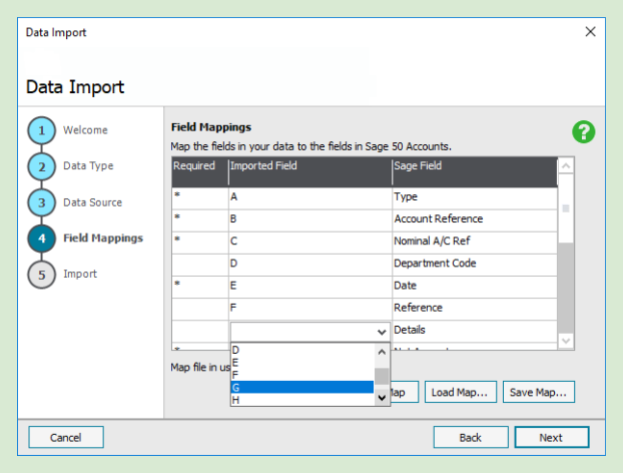Click step 2 Data Type circle icon

pos(42,167)
